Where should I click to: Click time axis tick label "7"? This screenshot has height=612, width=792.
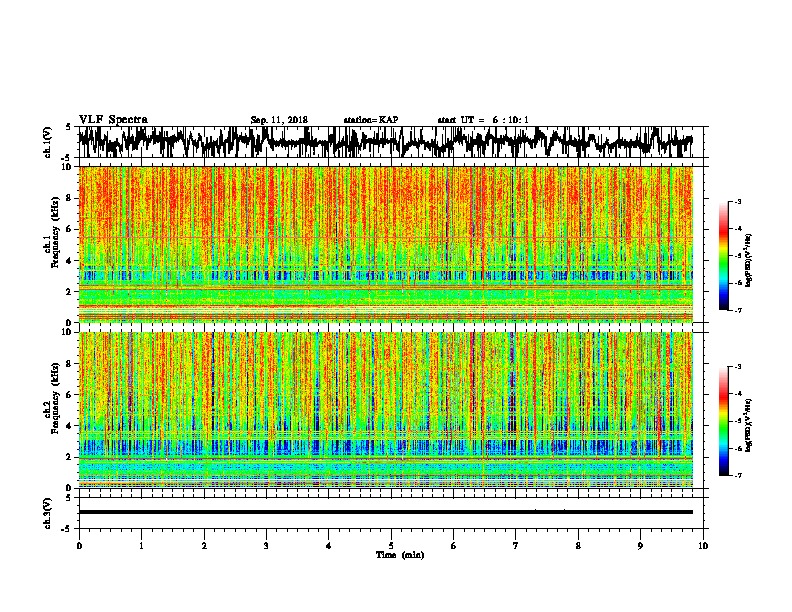click(516, 546)
